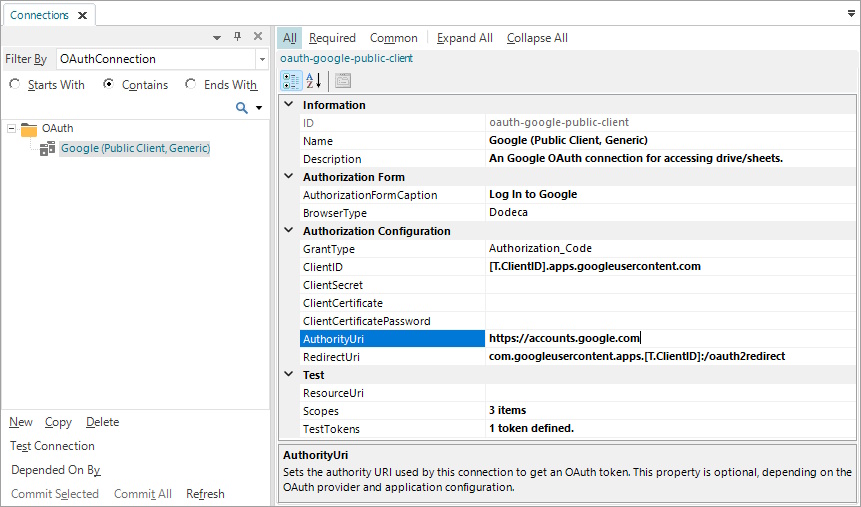Click Copy connection link

58,422
